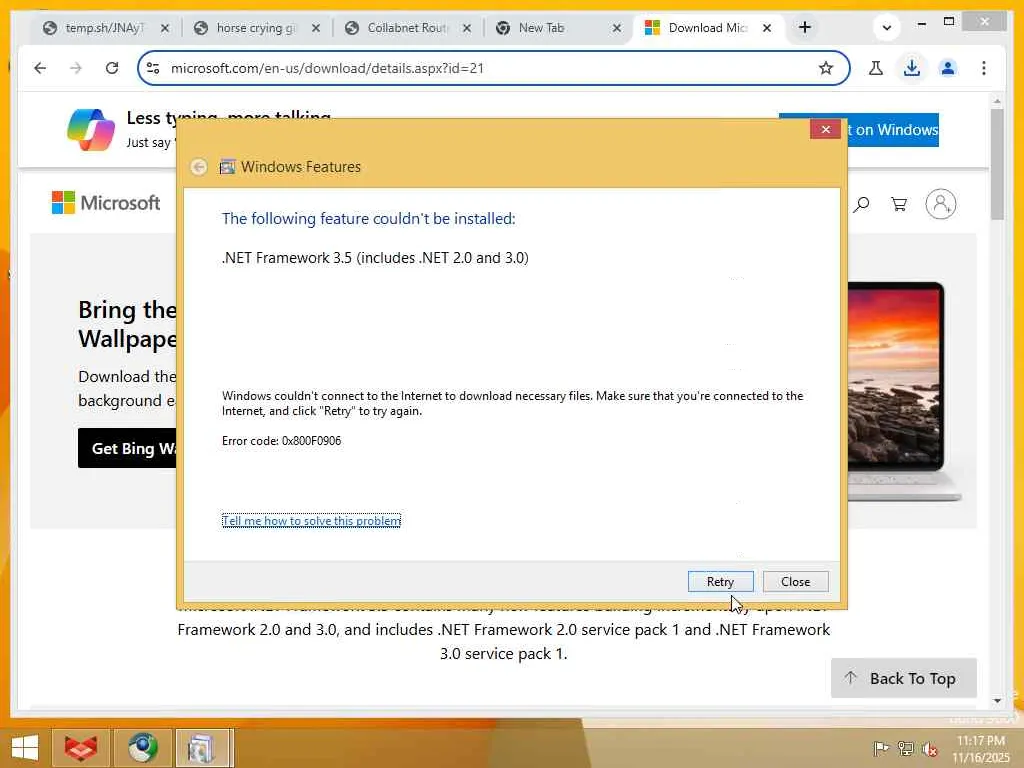
Task: Click the microsoft.com address bar URL
Action: pyautogui.click(x=327, y=68)
